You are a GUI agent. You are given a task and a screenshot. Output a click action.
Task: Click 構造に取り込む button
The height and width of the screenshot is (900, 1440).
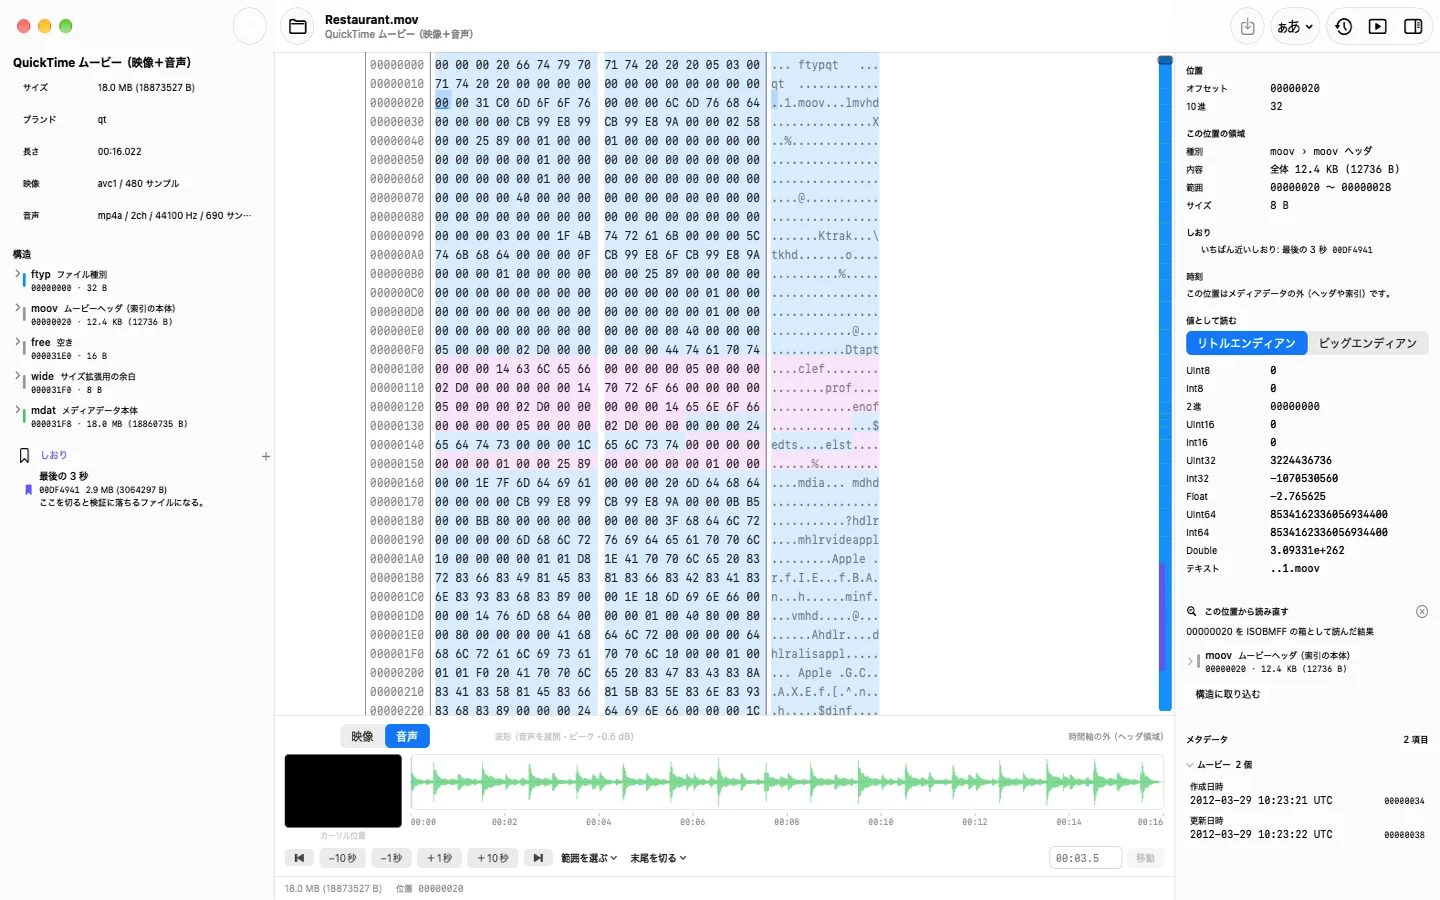(x=1227, y=694)
